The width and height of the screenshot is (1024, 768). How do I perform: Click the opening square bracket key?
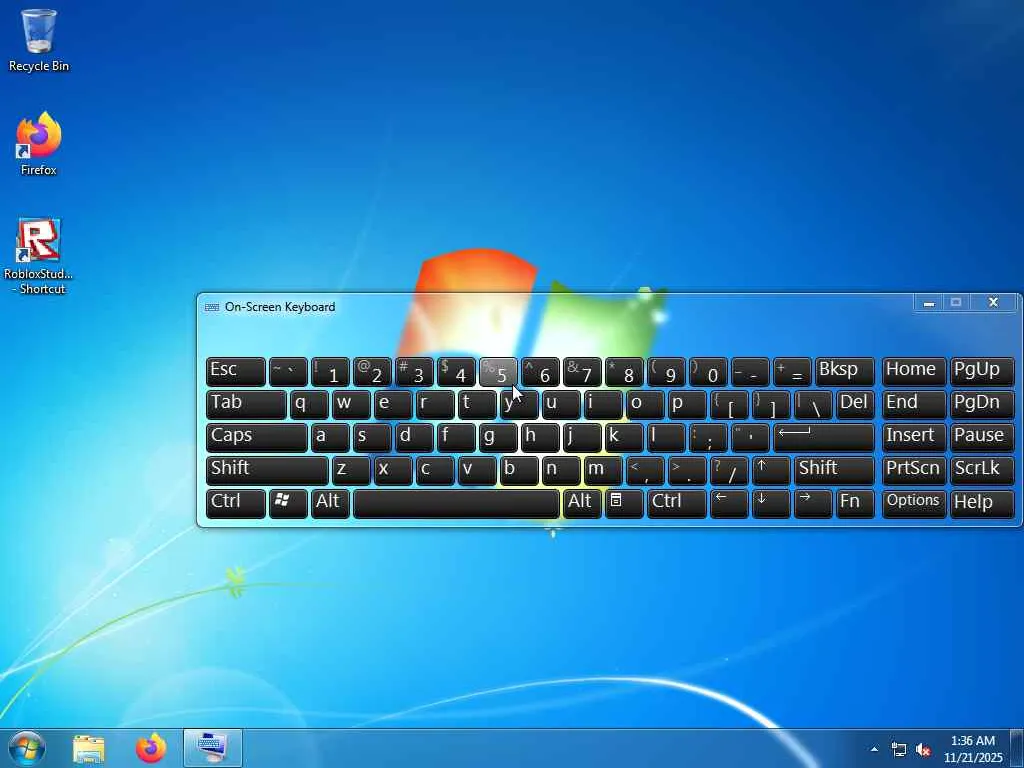(x=729, y=404)
